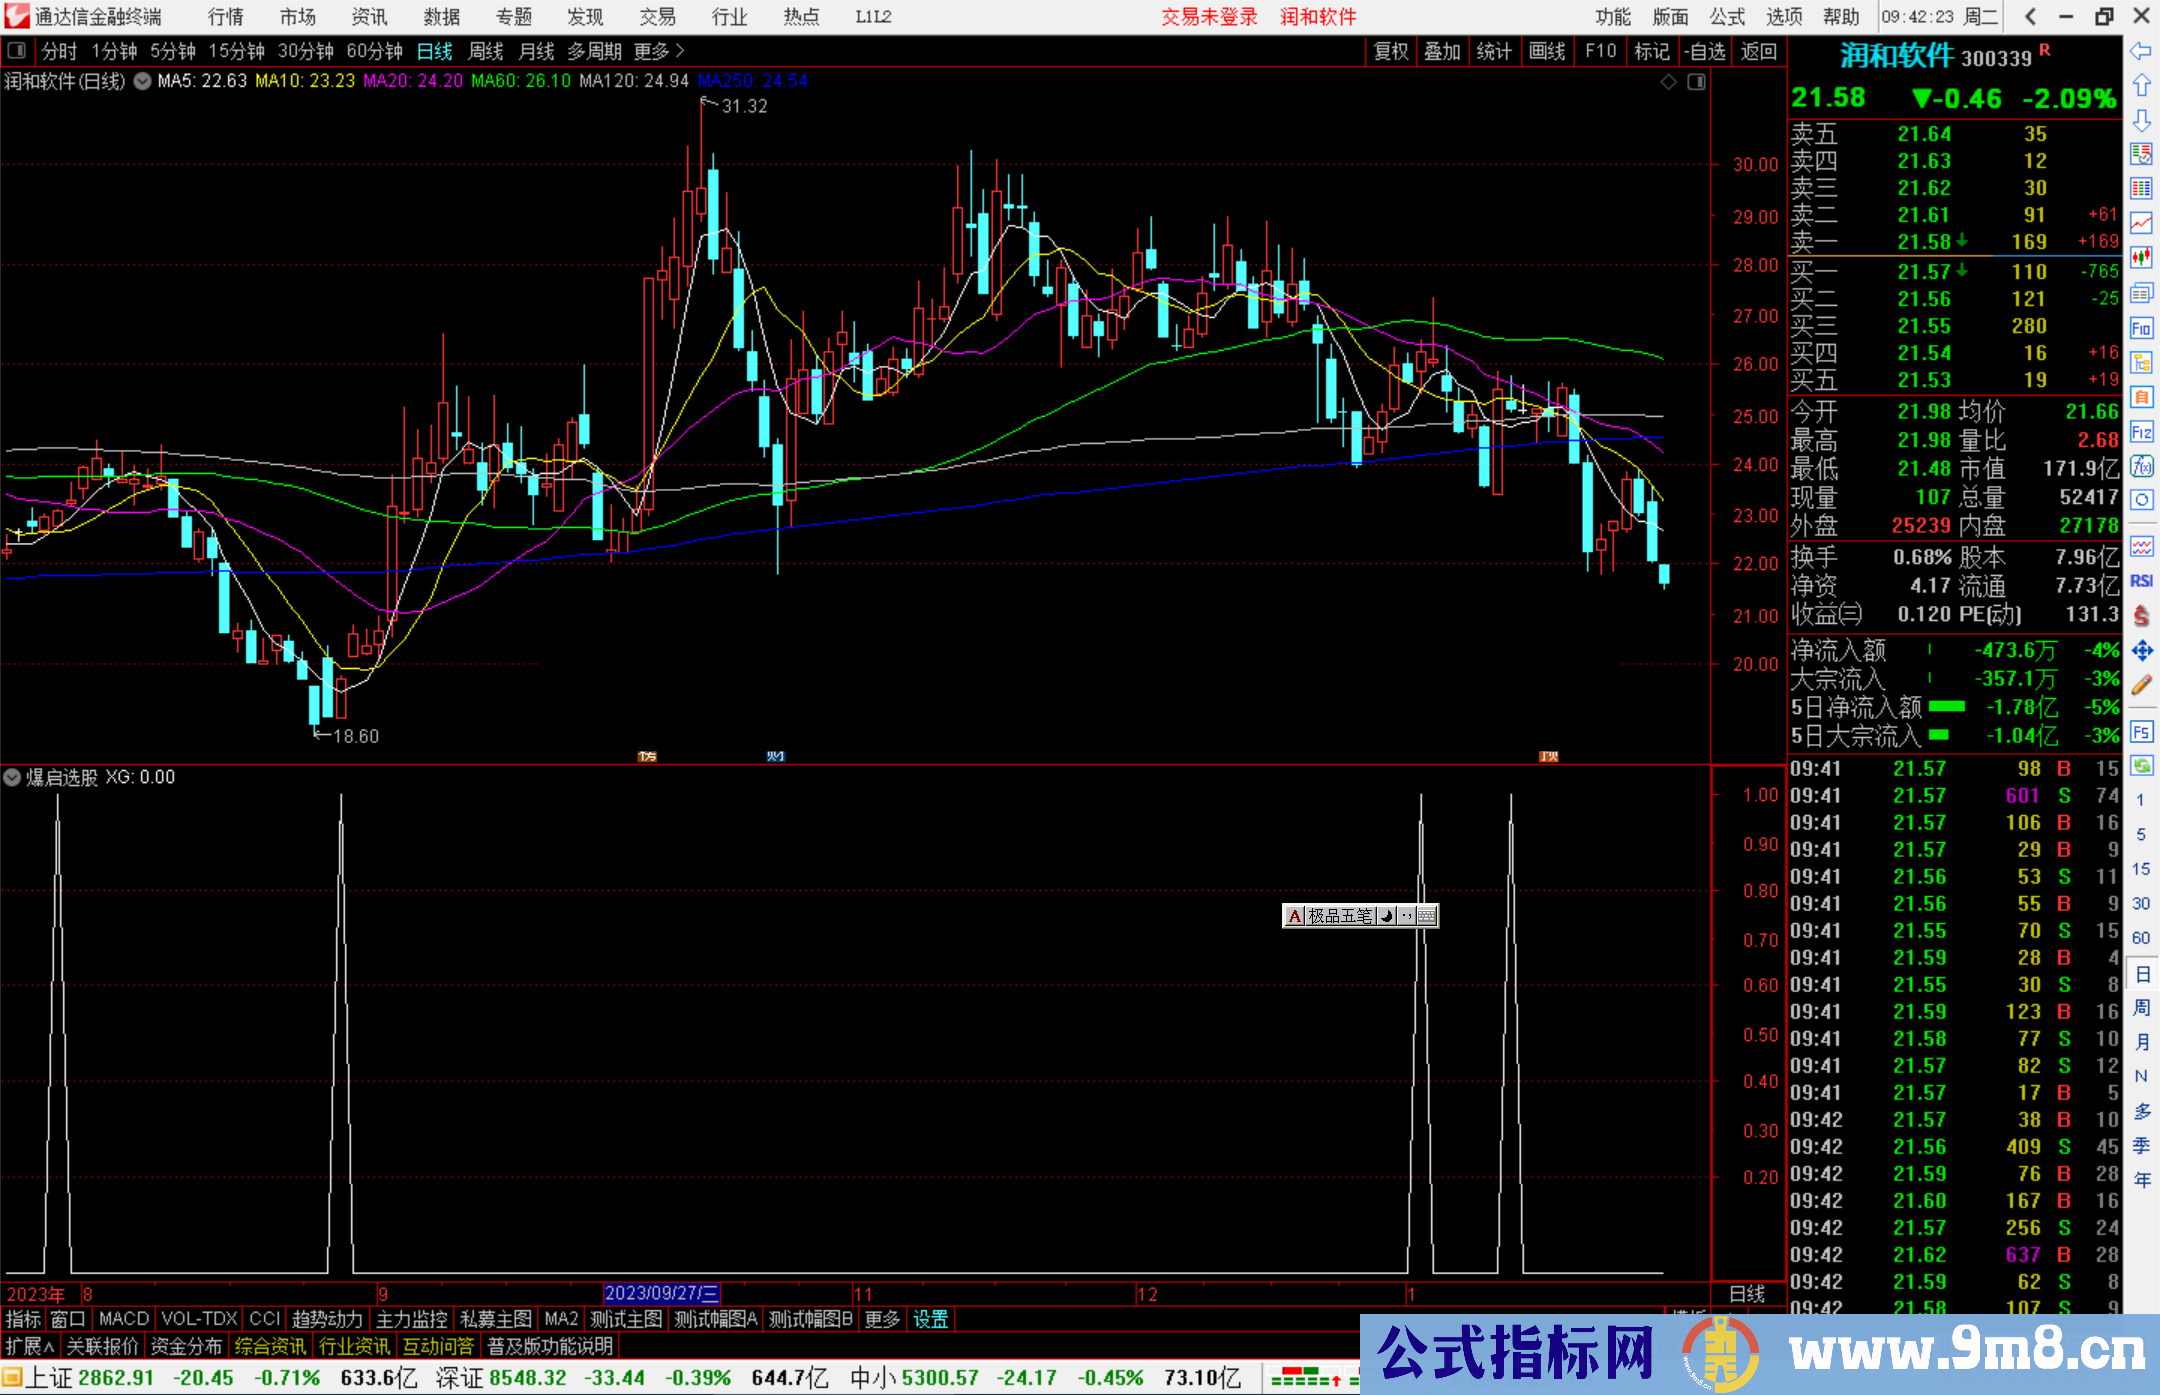Screen dimensions: 2160x1395
Task: Open the RSI indicator sidebar icon
Action: (2141, 581)
